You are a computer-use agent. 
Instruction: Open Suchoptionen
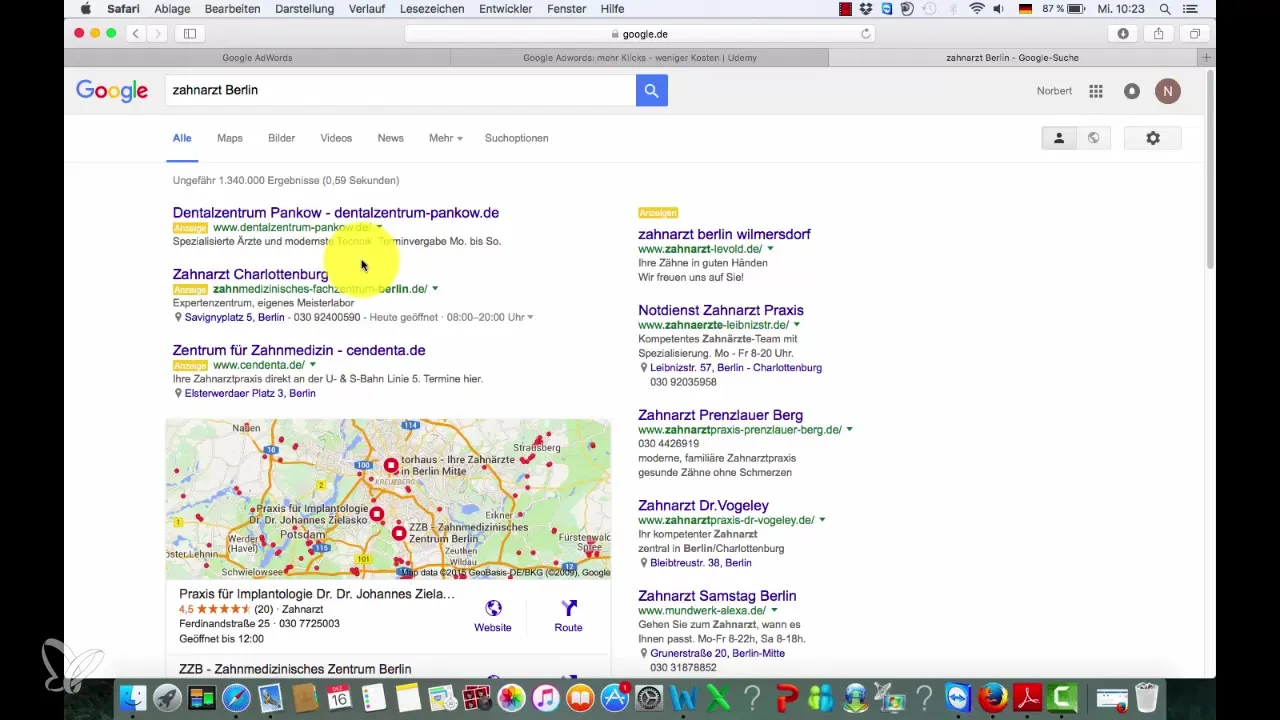click(516, 138)
